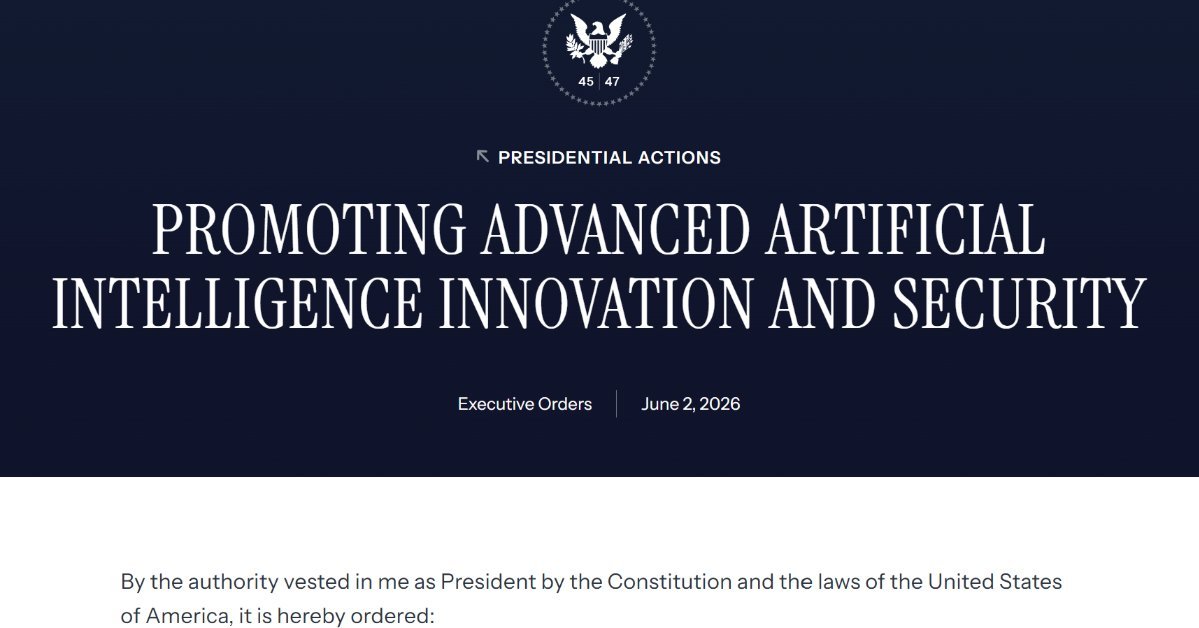The height and width of the screenshot is (628, 1199).
Task: Click the word PROMOTING in the headline
Action: [x=309, y=230]
